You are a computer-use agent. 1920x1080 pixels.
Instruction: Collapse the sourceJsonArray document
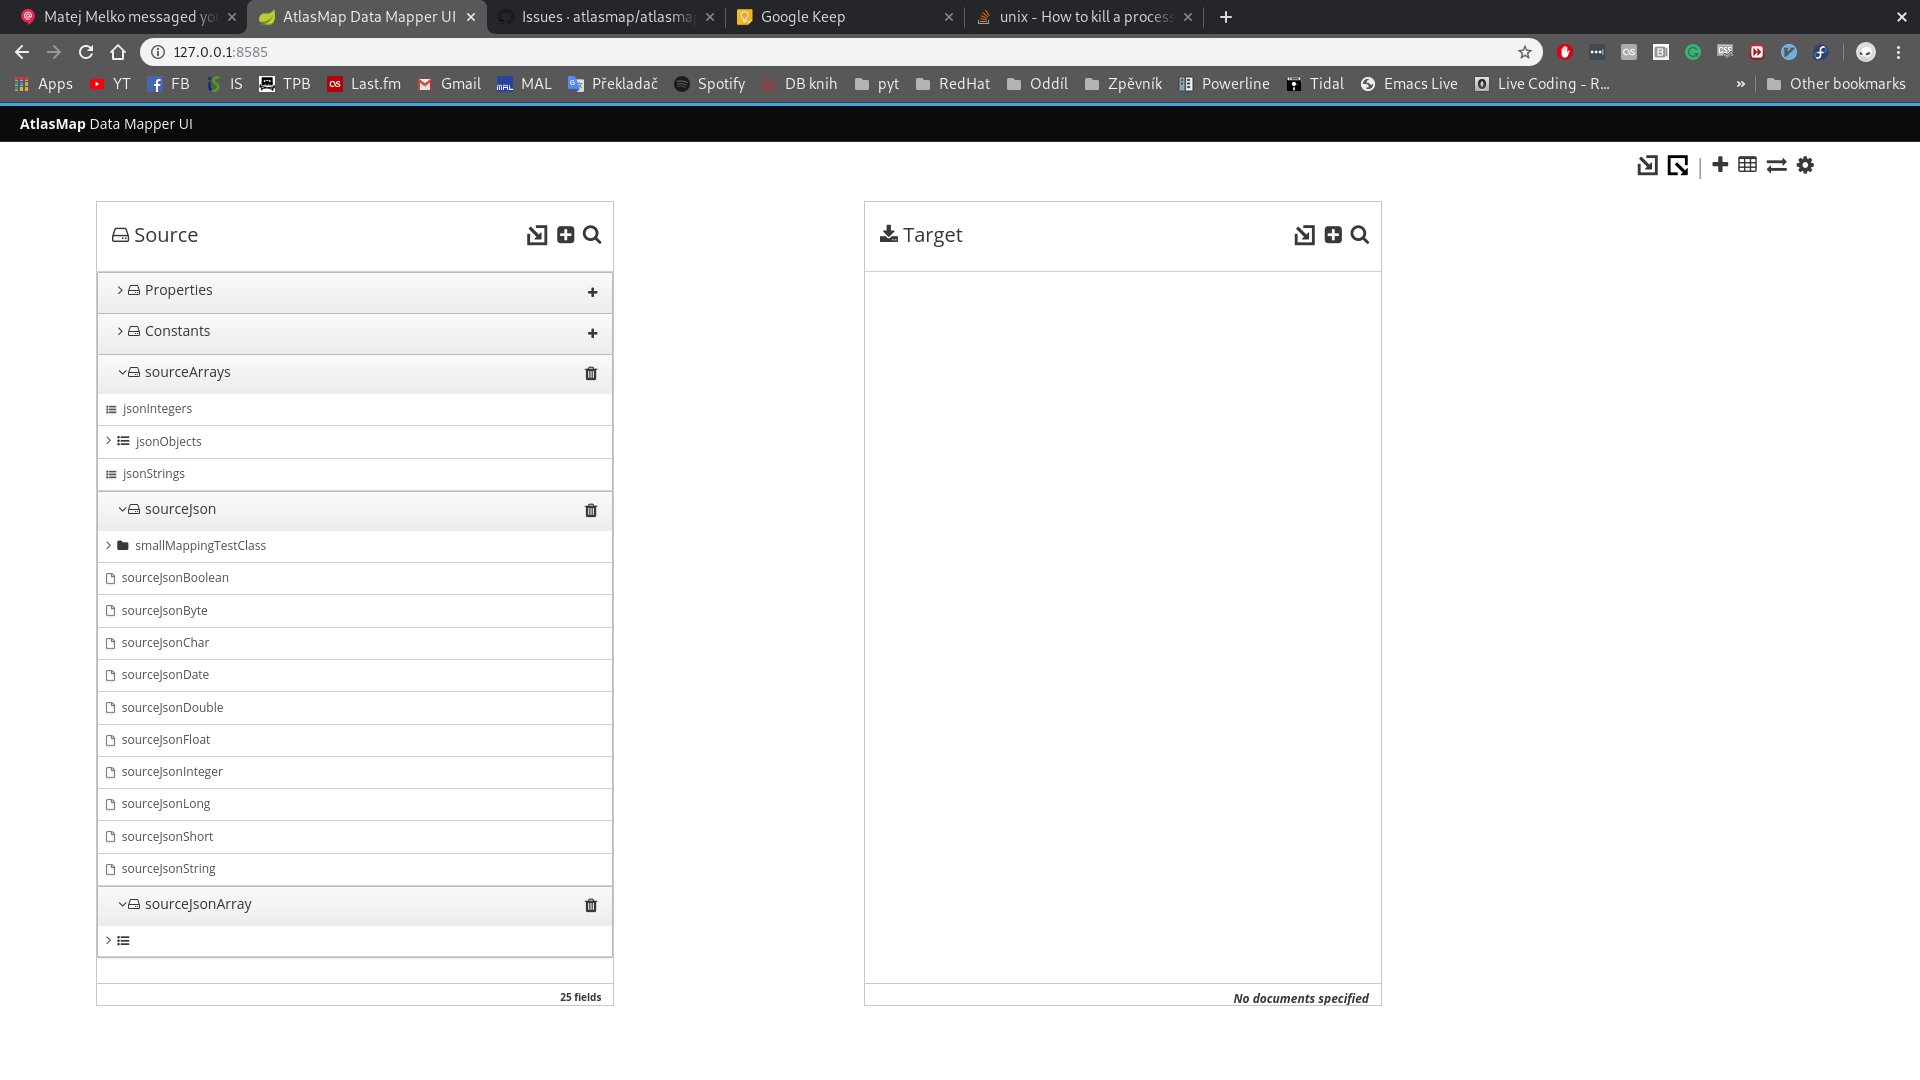pyautogui.click(x=120, y=903)
